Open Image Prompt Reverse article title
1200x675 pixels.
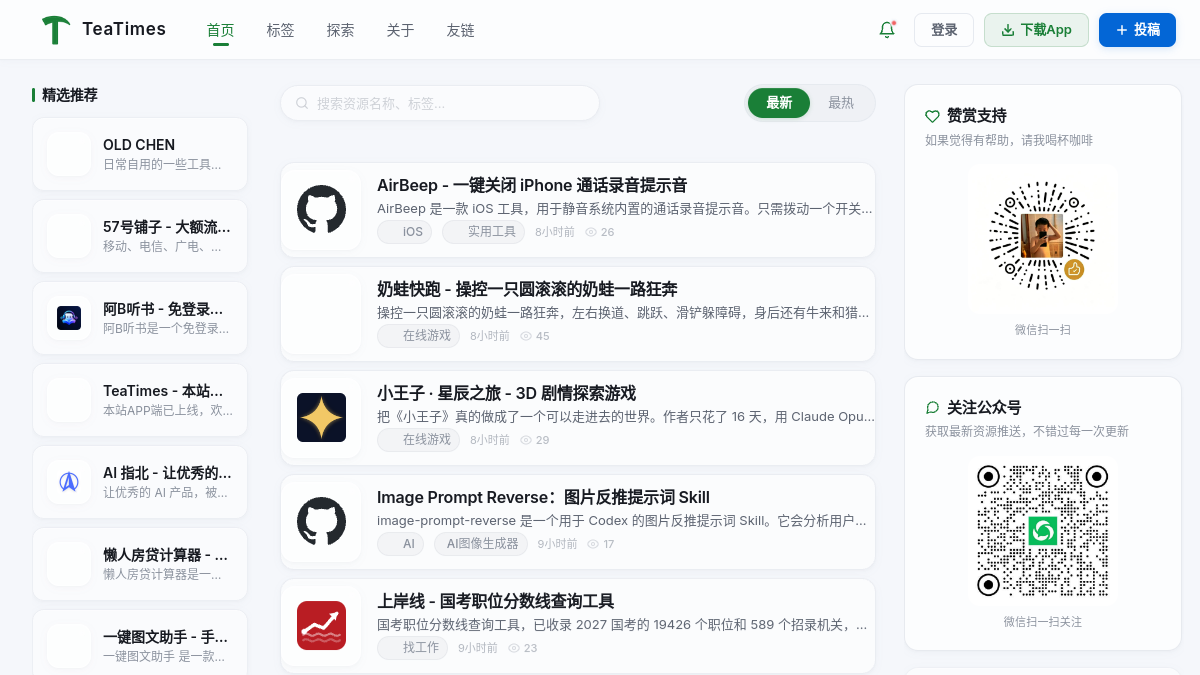click(x=543, y=497)
